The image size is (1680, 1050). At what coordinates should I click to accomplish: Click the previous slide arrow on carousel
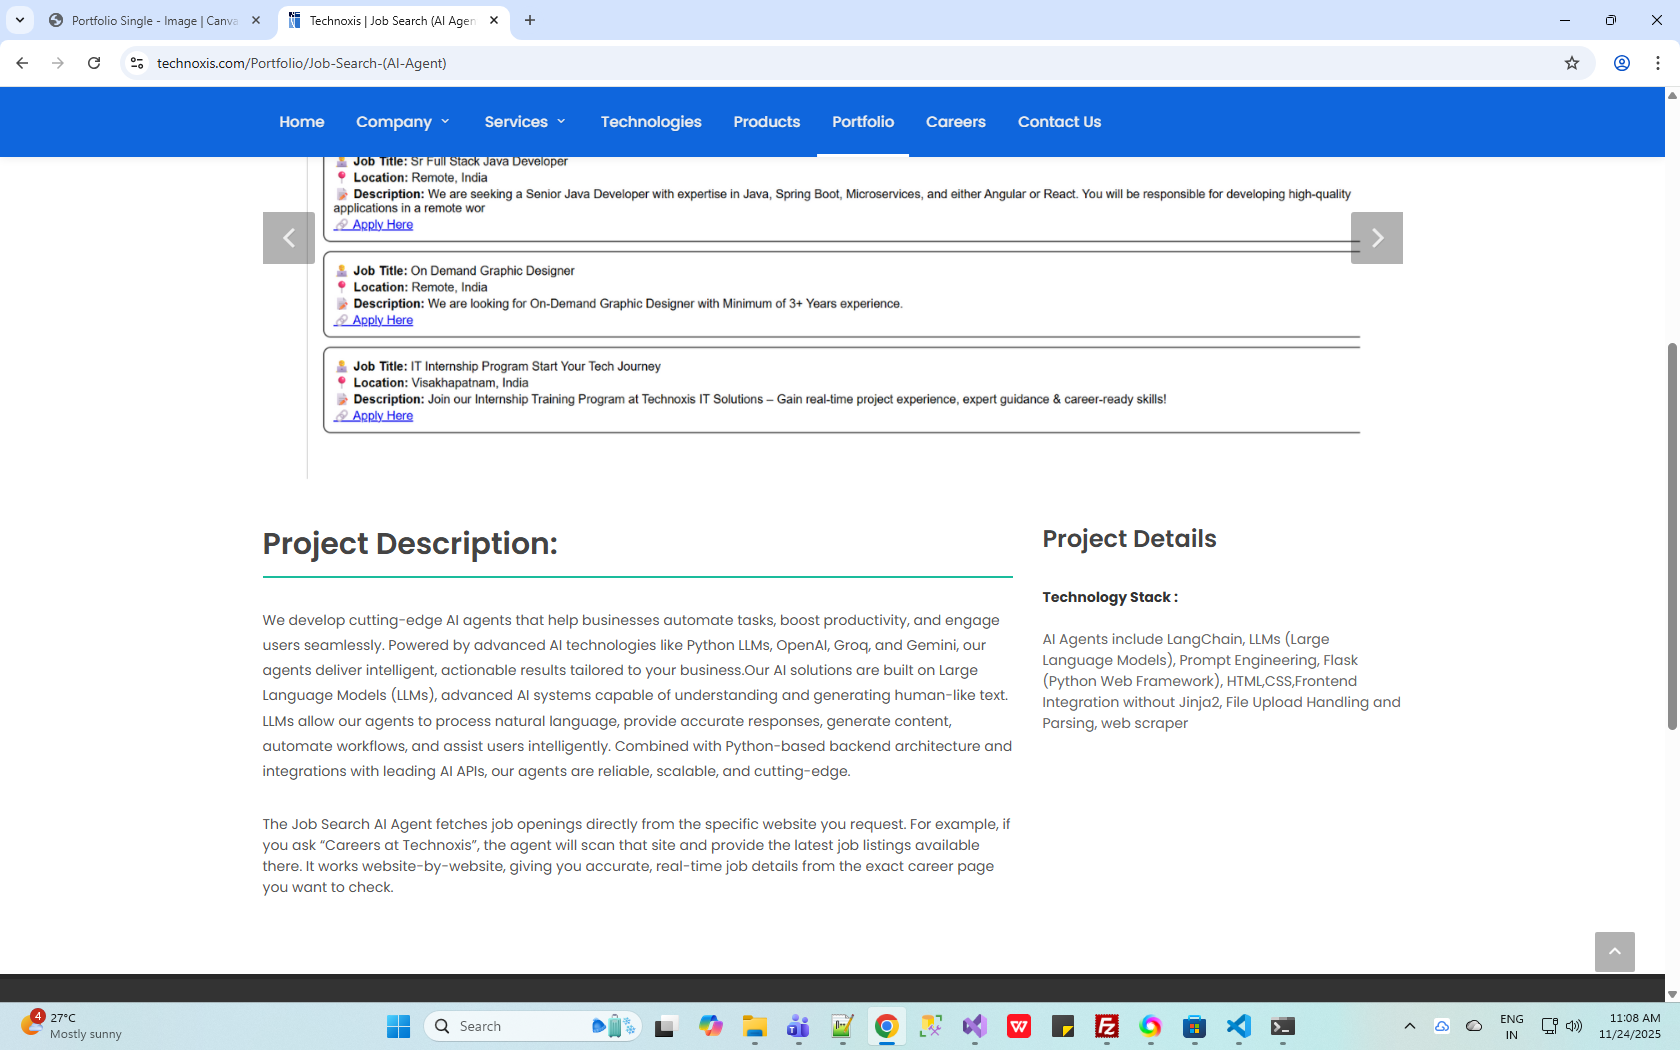289,238
